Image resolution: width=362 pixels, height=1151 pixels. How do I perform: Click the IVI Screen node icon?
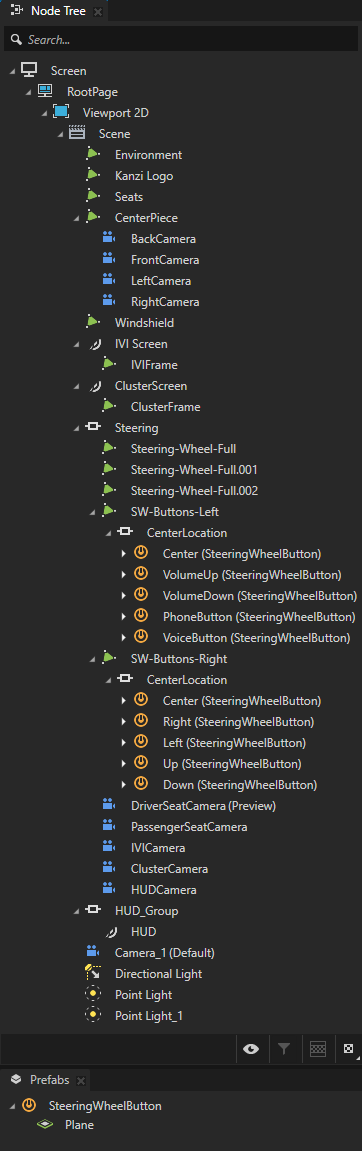pyautogui.click(x=95, y=344)
